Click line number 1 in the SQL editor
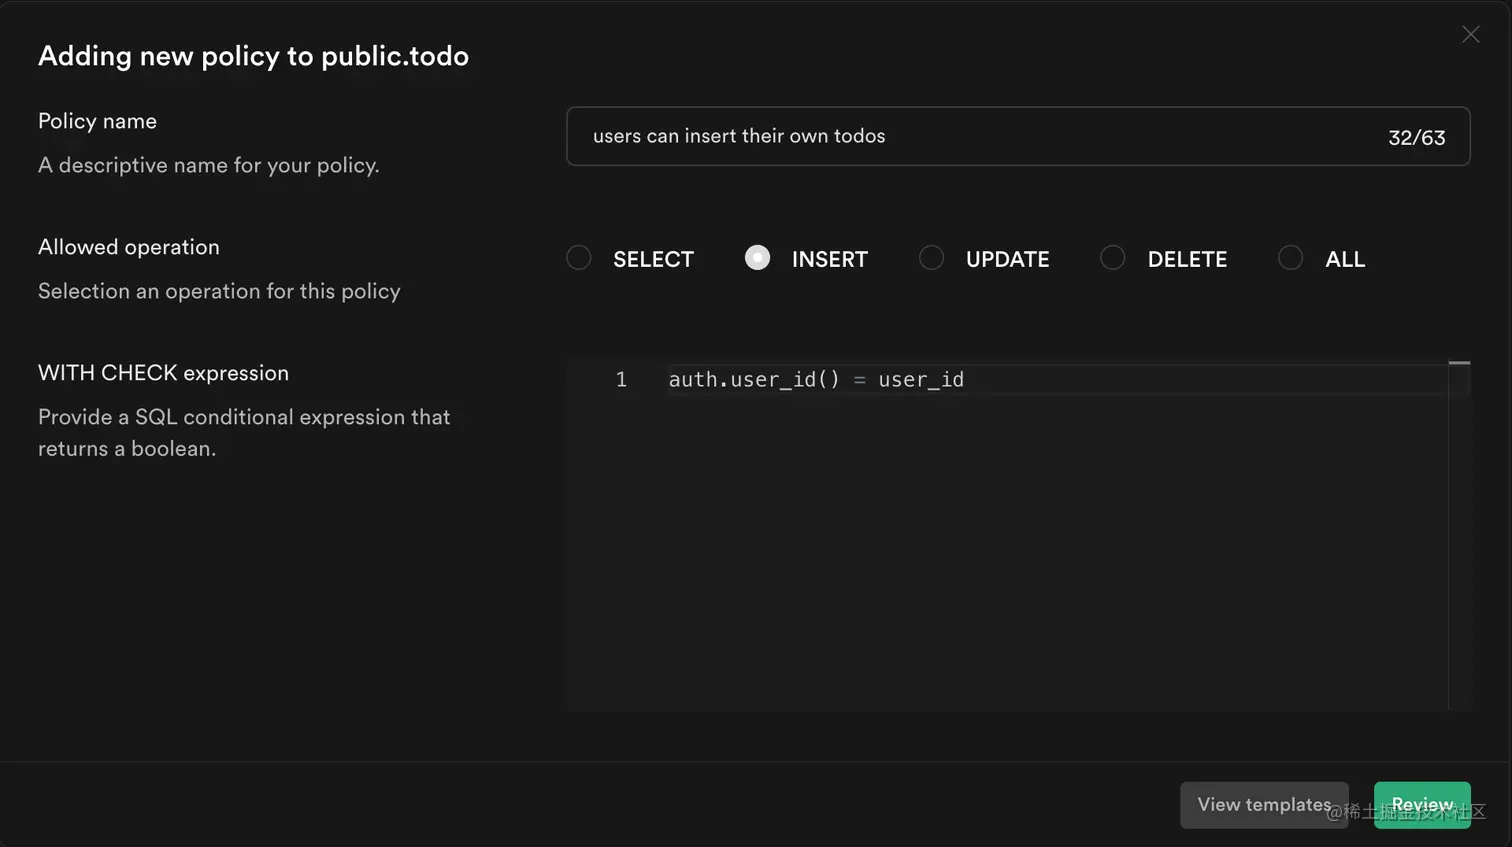Viewport: 1512px width, 847px height. tap(620, 379)
